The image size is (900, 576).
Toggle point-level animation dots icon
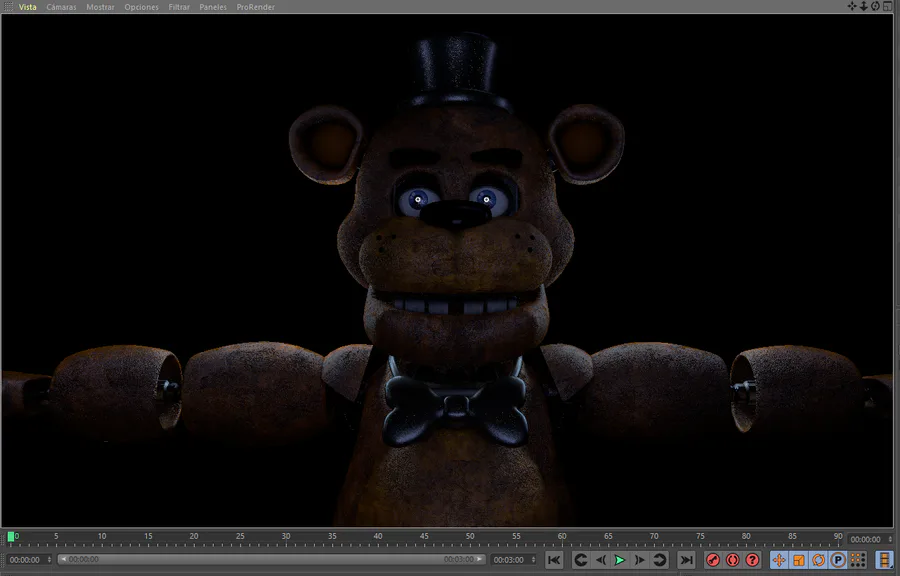(x=858, y=560)
